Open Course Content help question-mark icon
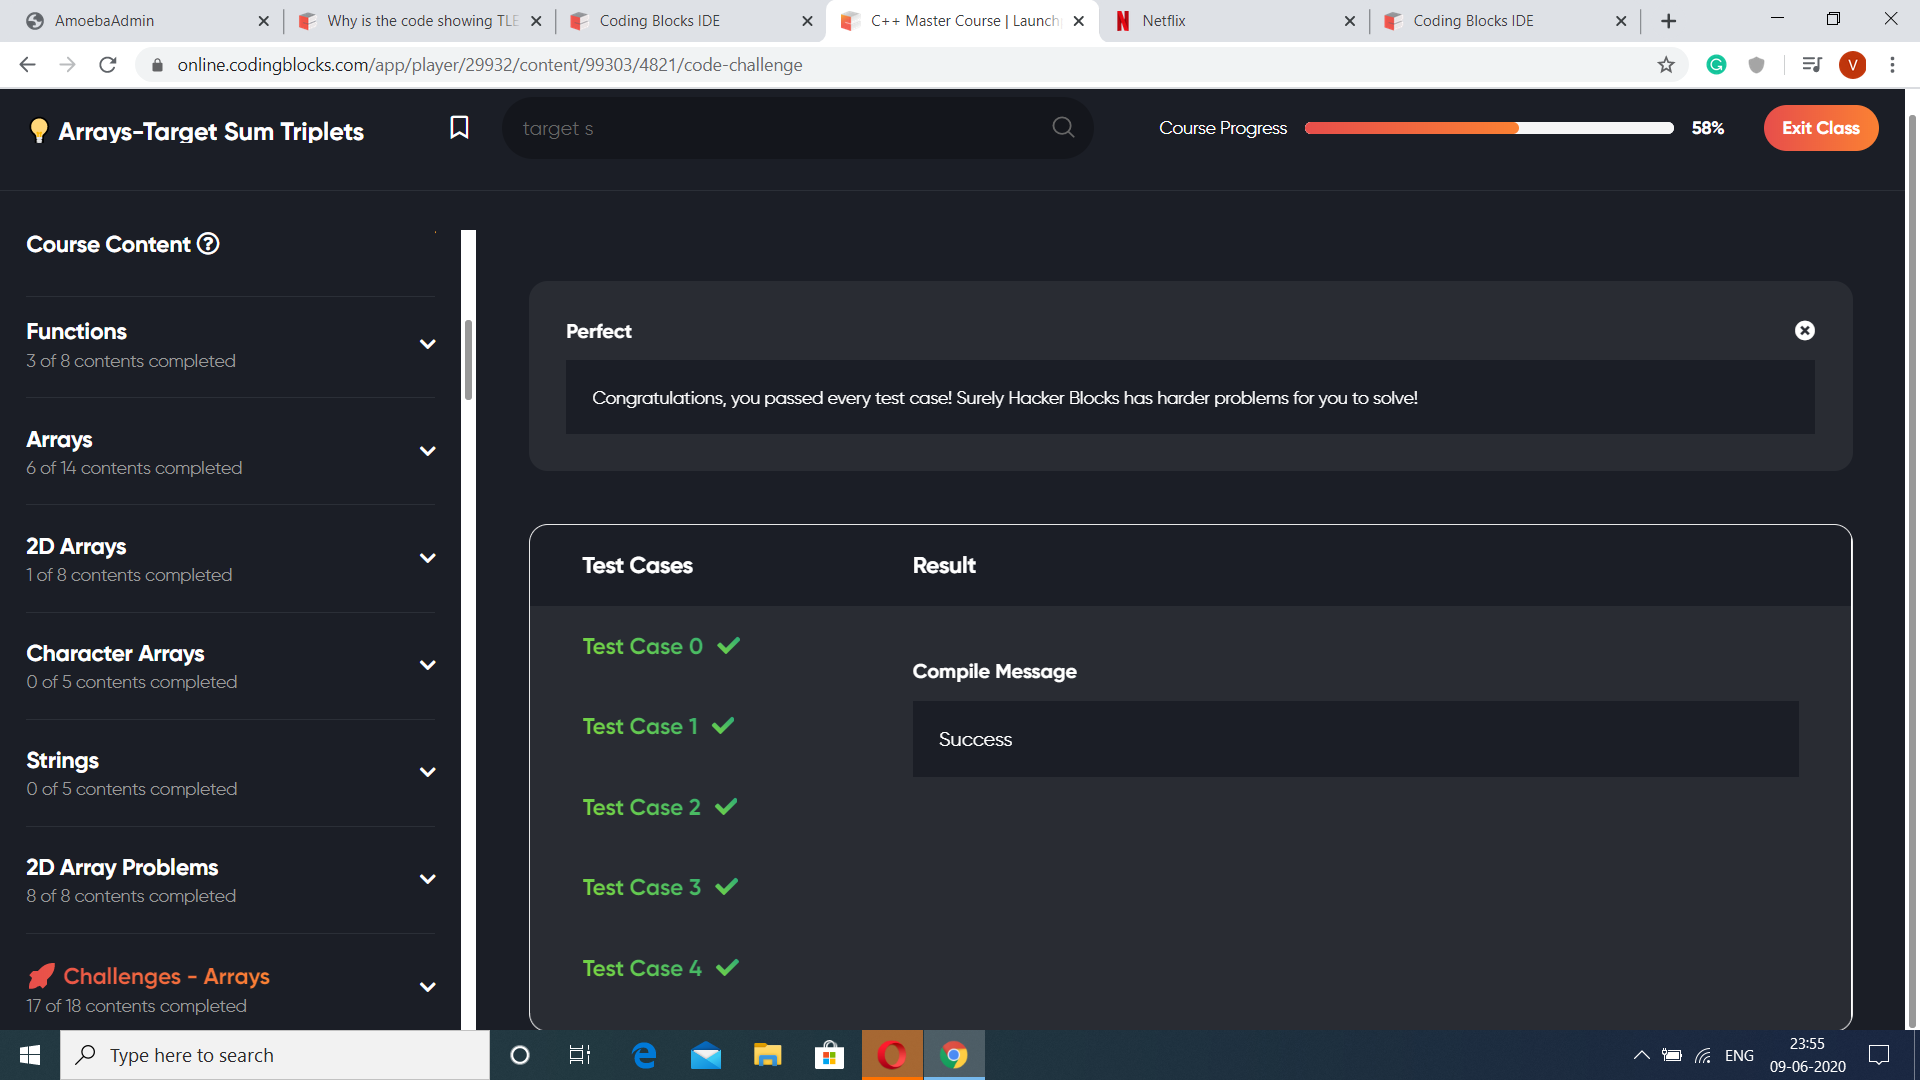The height and width of the screenshot is (1080, 1920). (x=208, y=244)
